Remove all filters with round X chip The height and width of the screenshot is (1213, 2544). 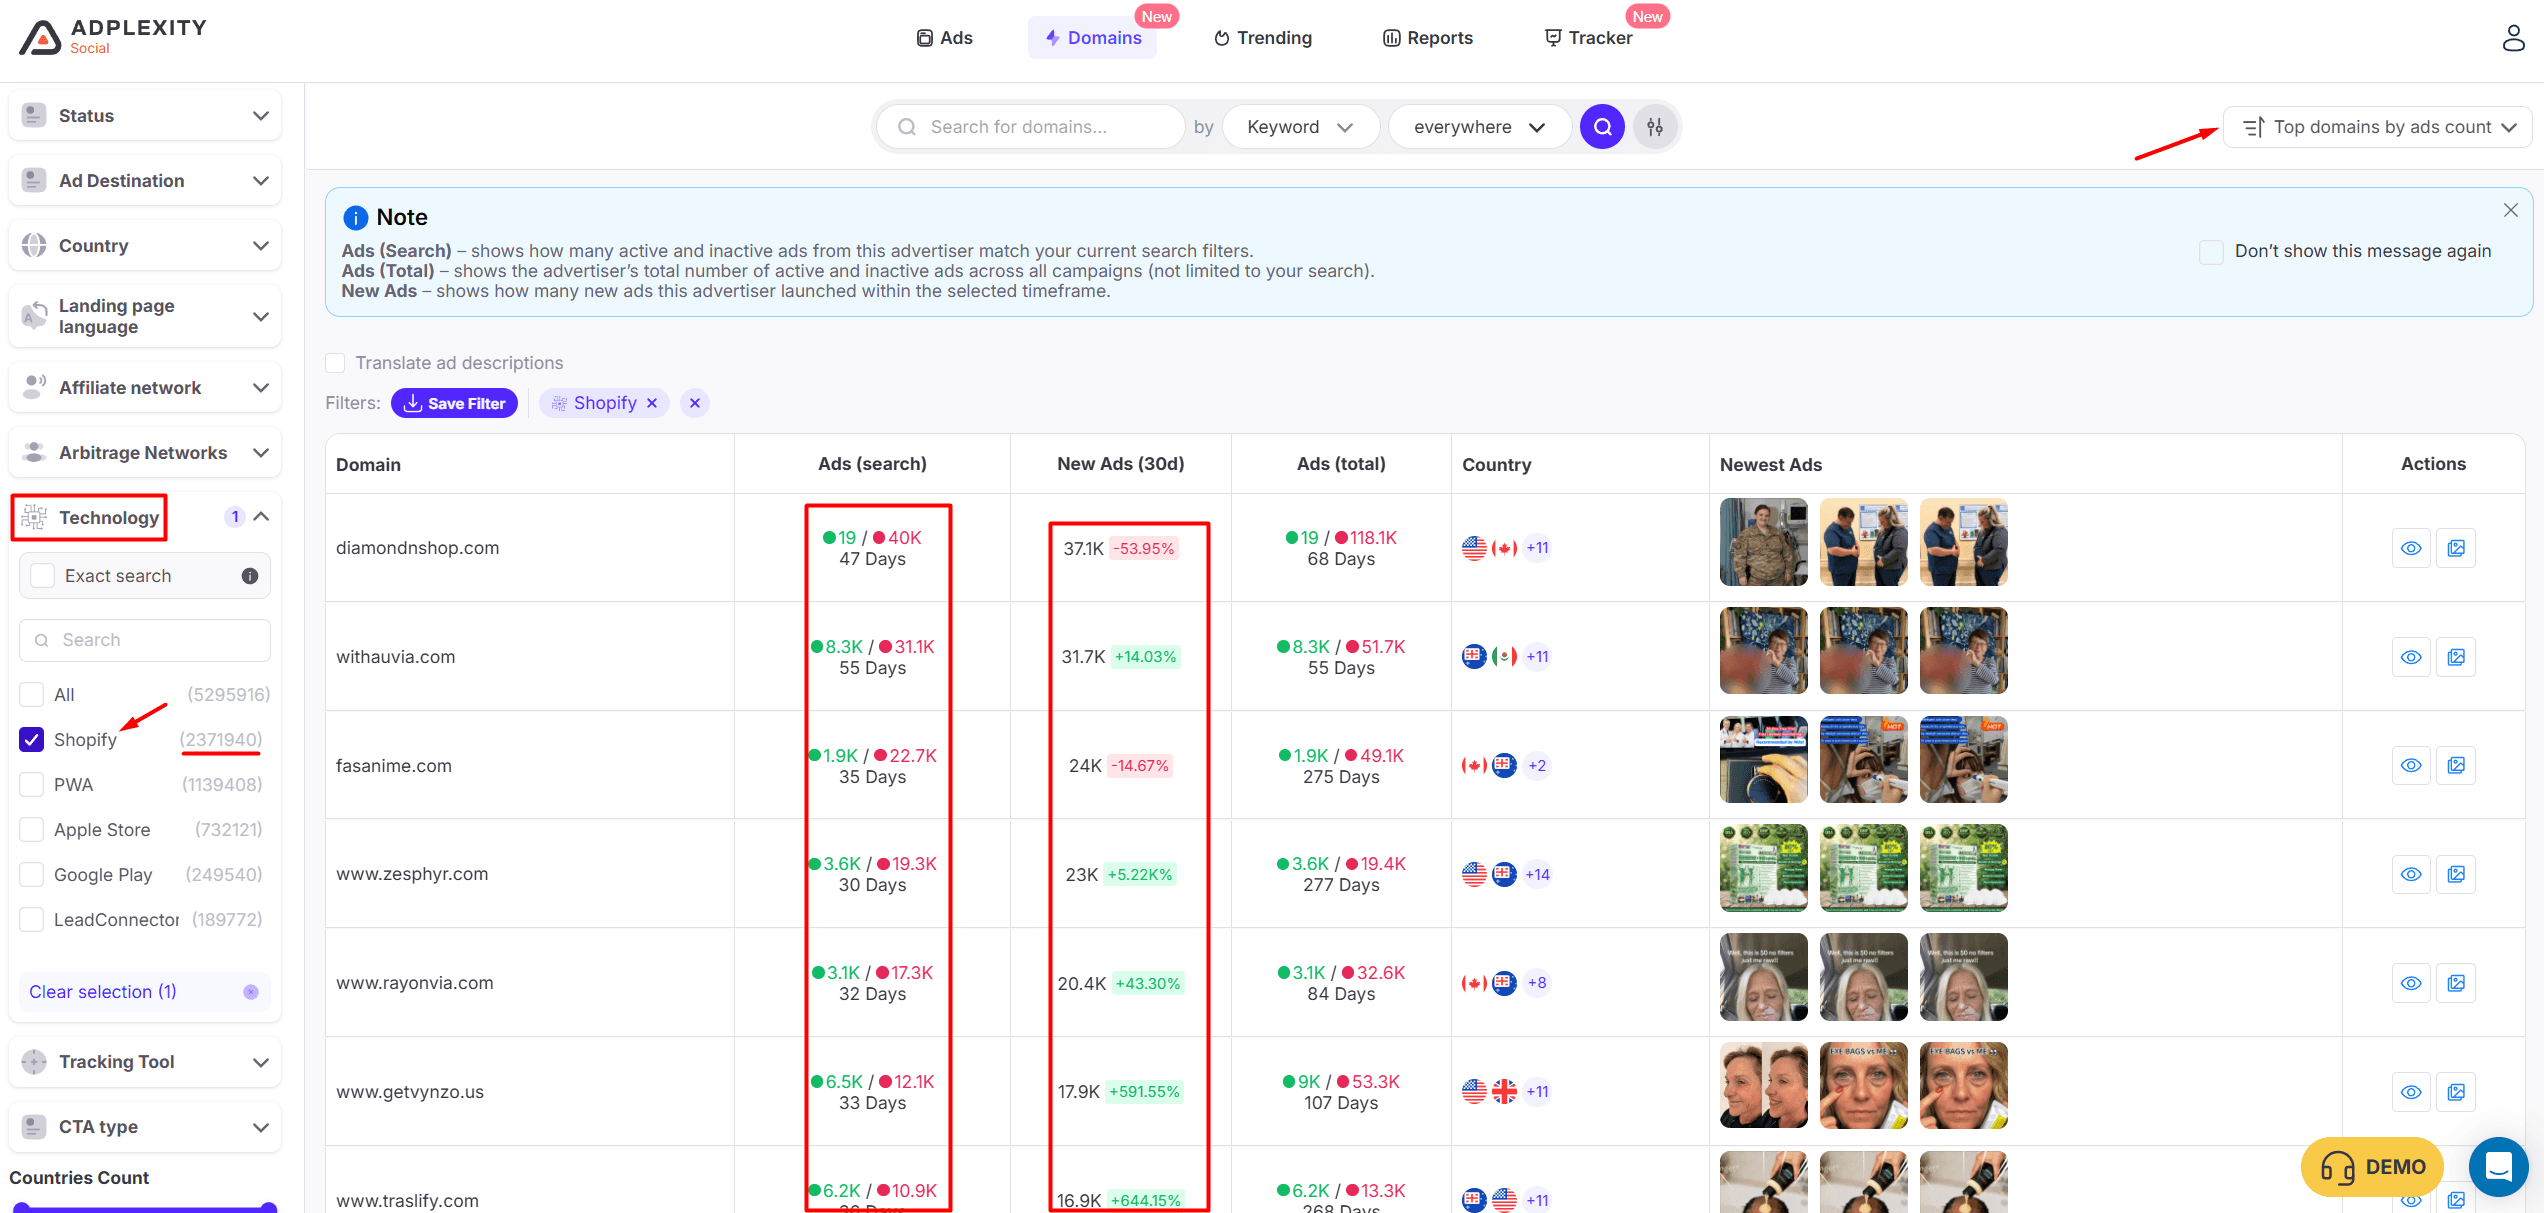695,403
